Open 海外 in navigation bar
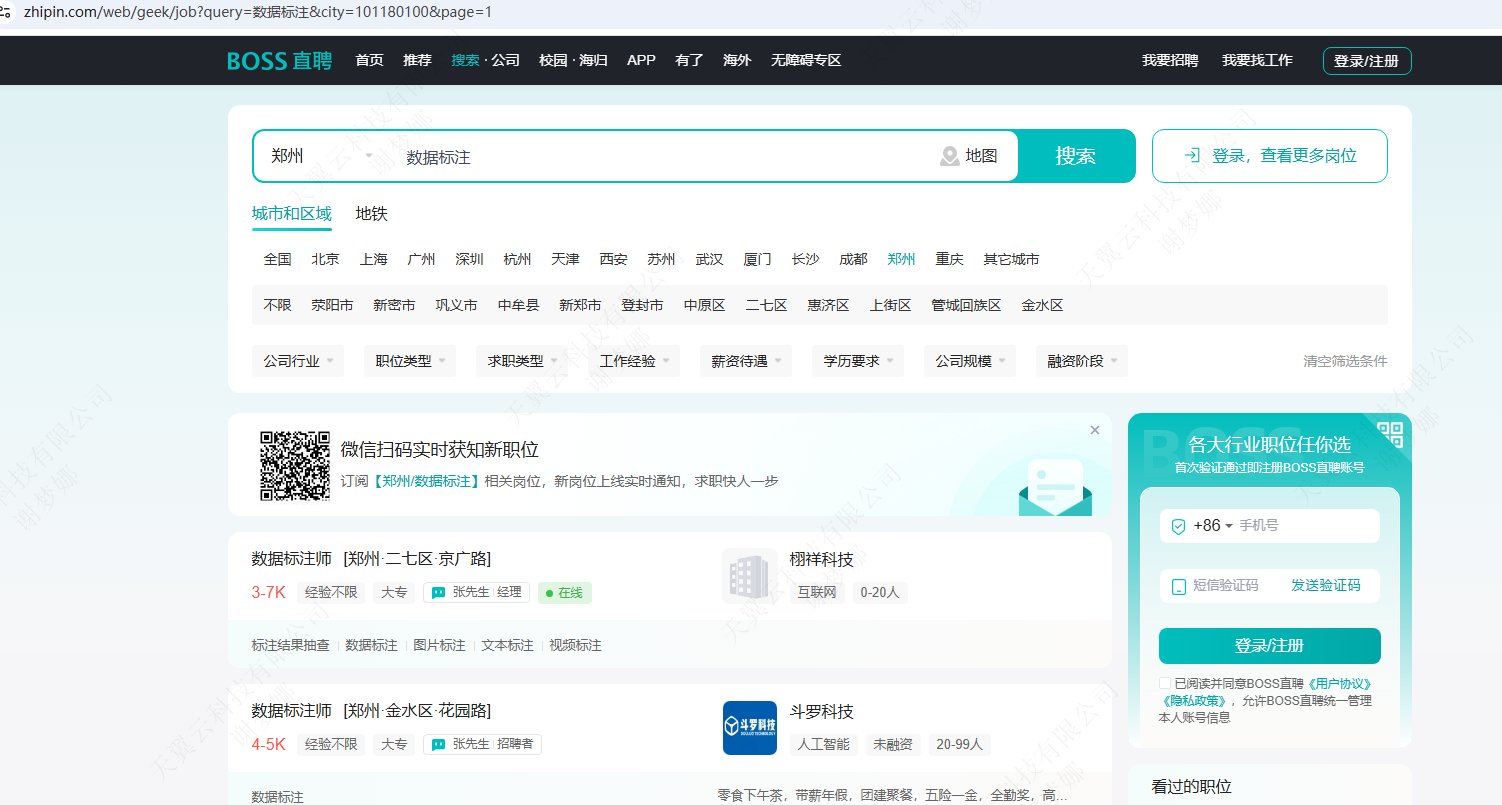1502x805 pixels. click(737, 60)
